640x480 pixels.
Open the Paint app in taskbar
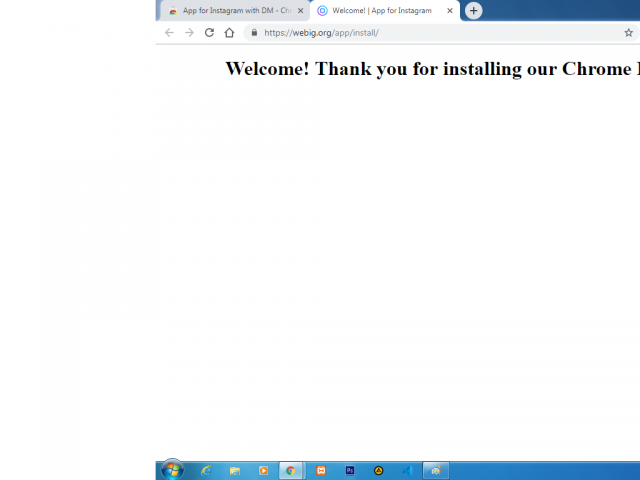(436, 471)
